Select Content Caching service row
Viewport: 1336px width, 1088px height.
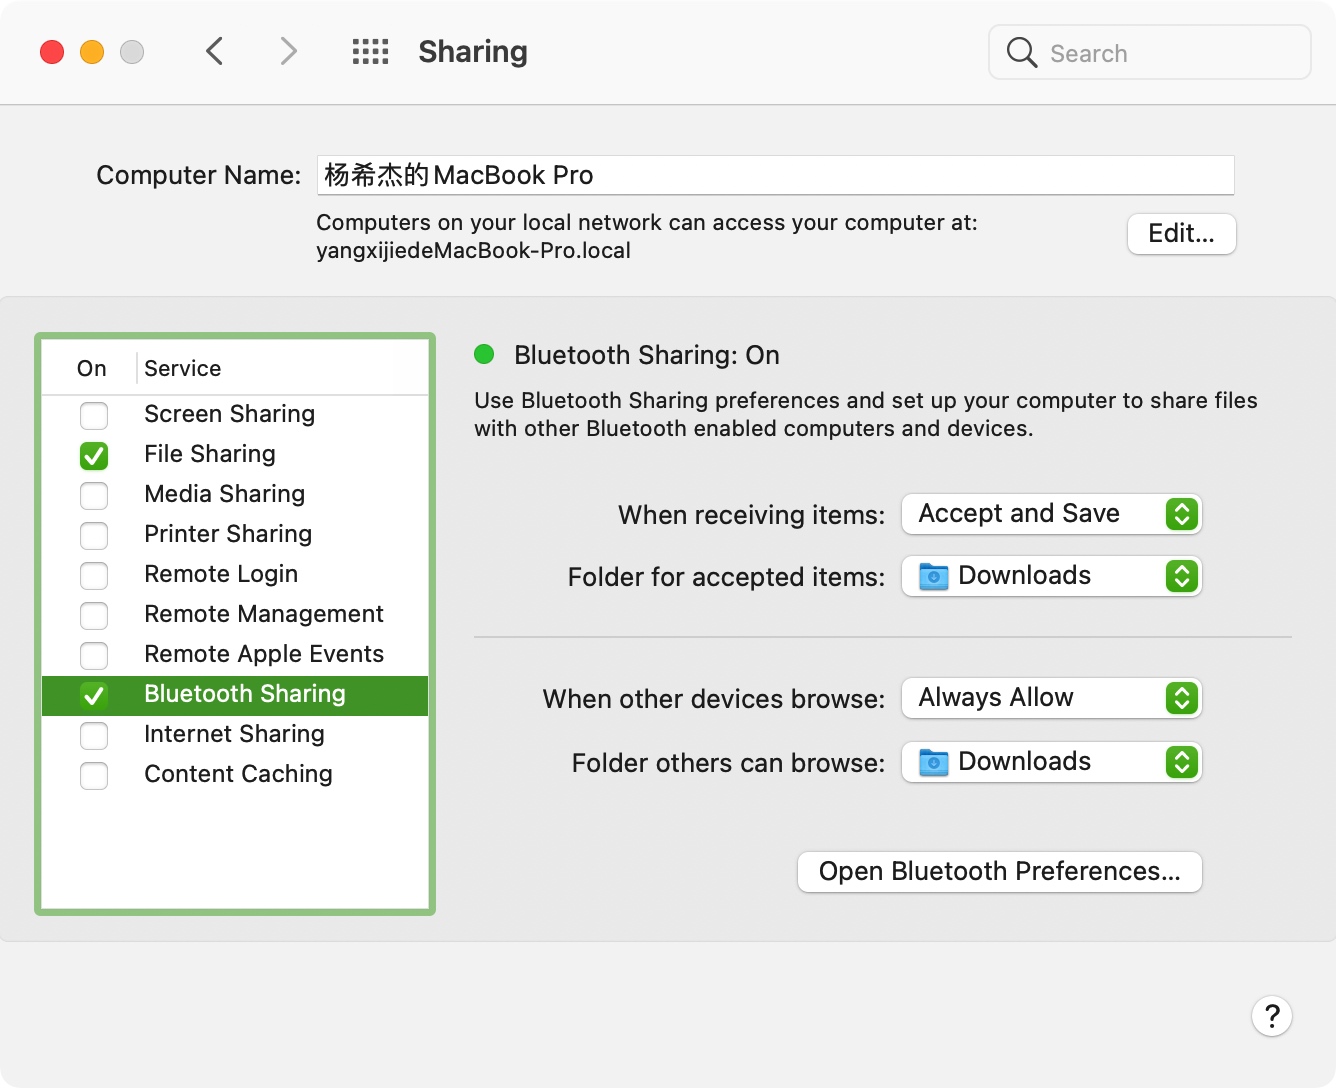point(235,774)
